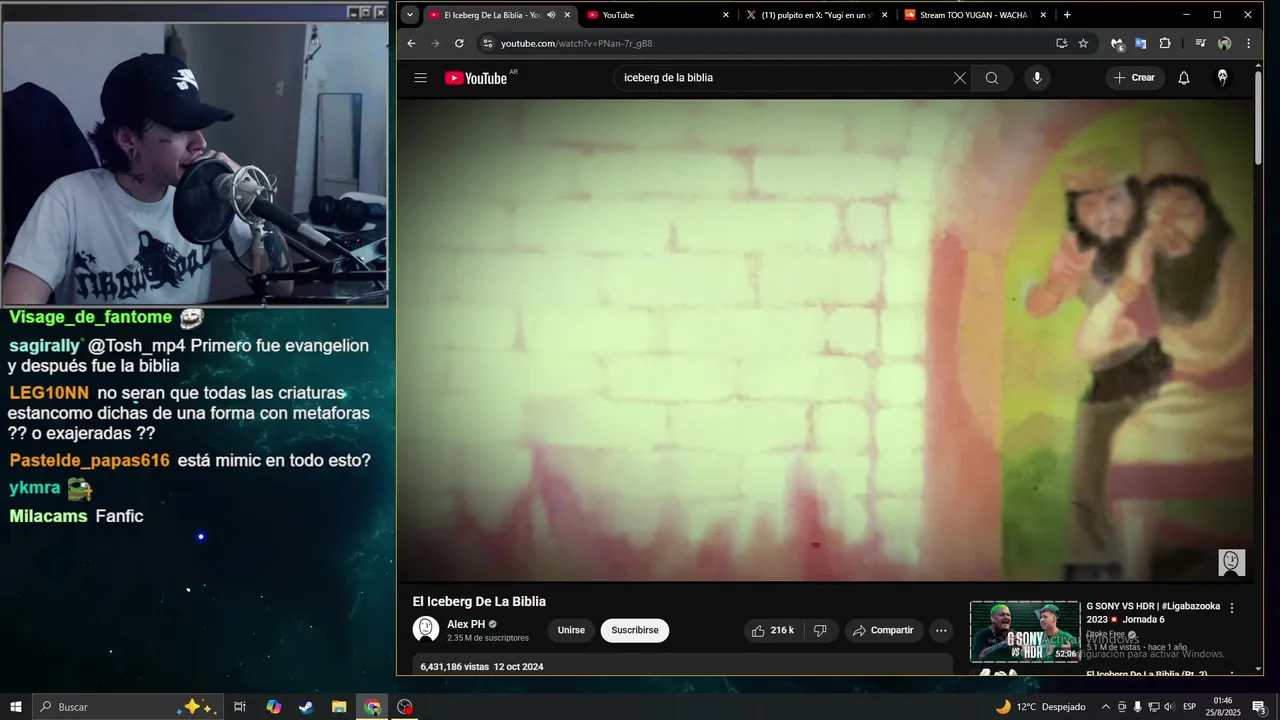This screenshot has height=720, width=1280.
Task: Open more actions menu beside Compartir
Action: (x=941, y=631)
